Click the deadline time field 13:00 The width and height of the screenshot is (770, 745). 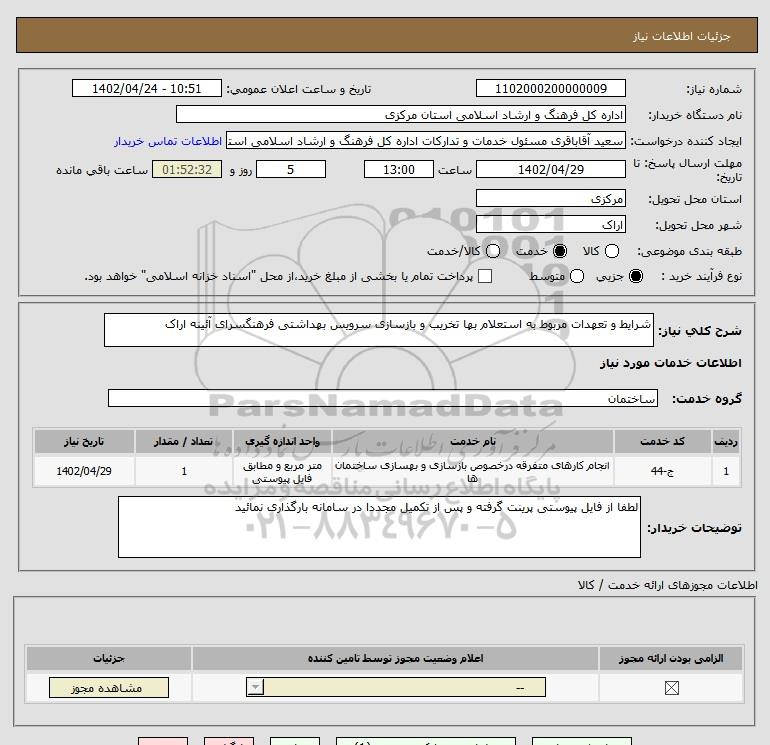click(x=398, y=169)
